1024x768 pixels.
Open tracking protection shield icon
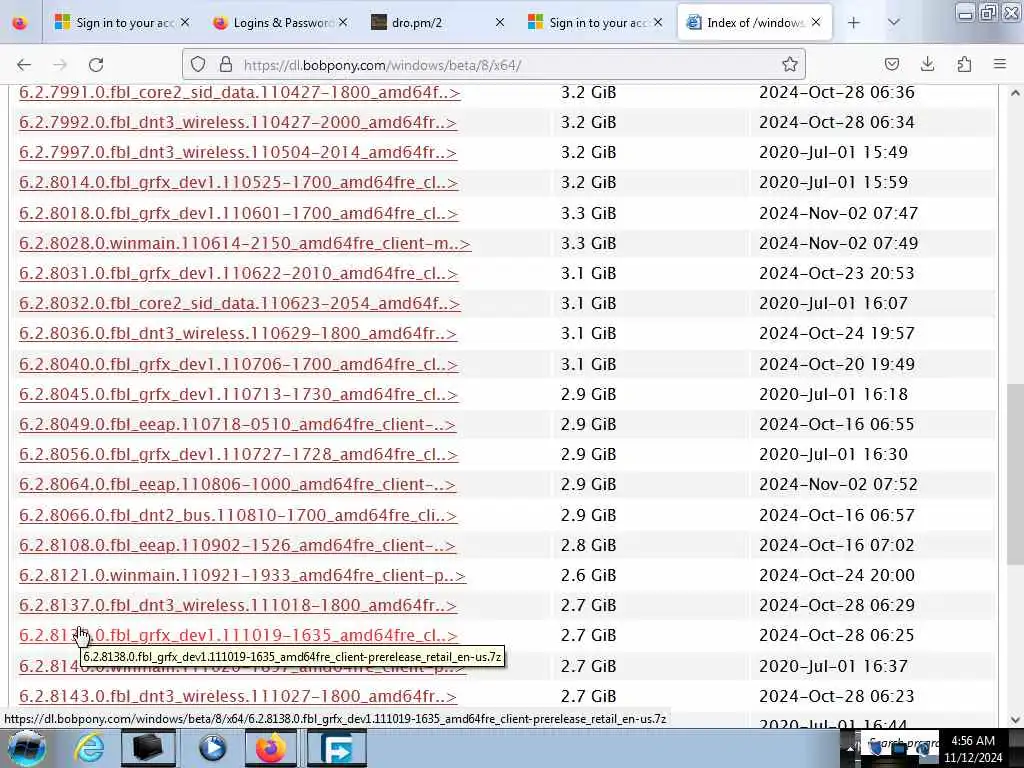198,65
